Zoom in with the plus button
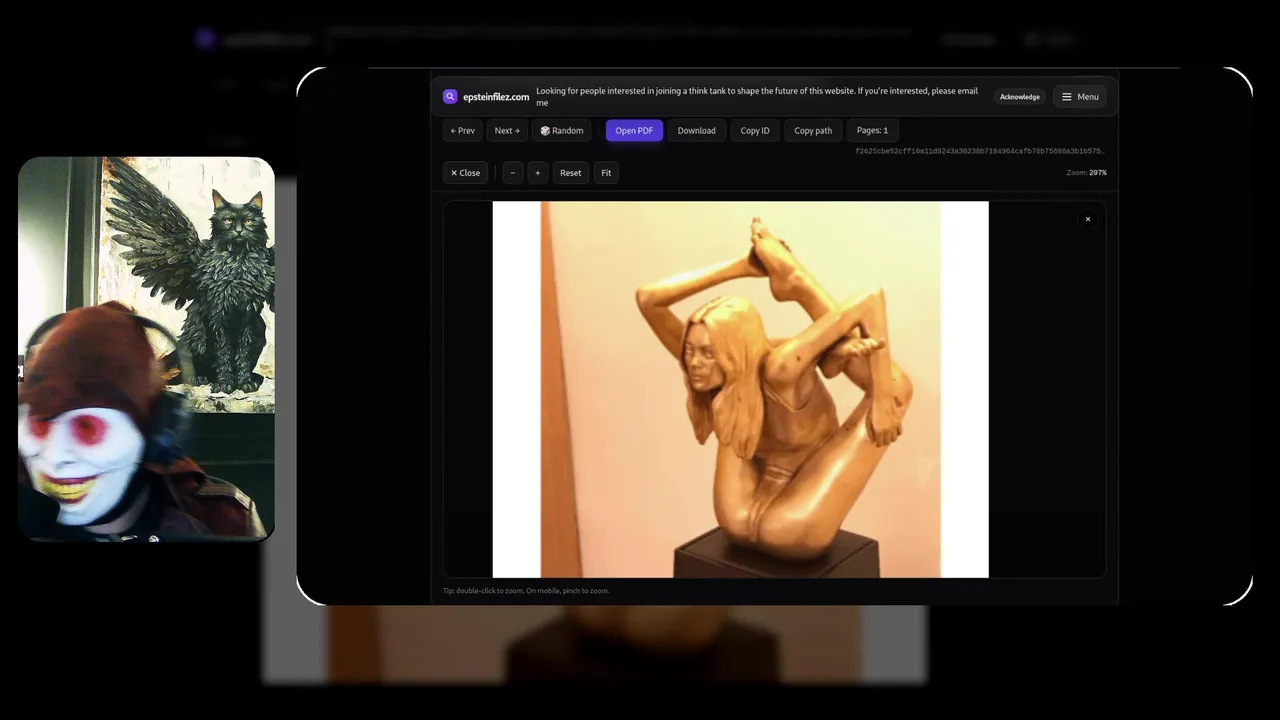 (538, 173)
